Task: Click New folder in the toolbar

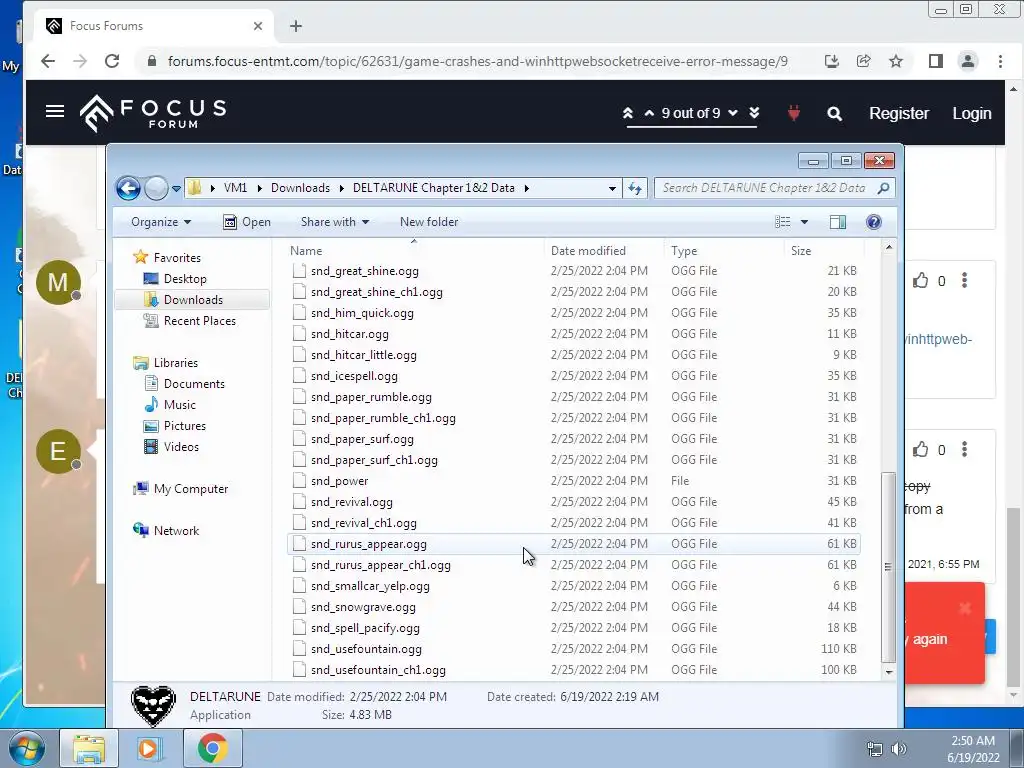Action: (x=429, y=222)
